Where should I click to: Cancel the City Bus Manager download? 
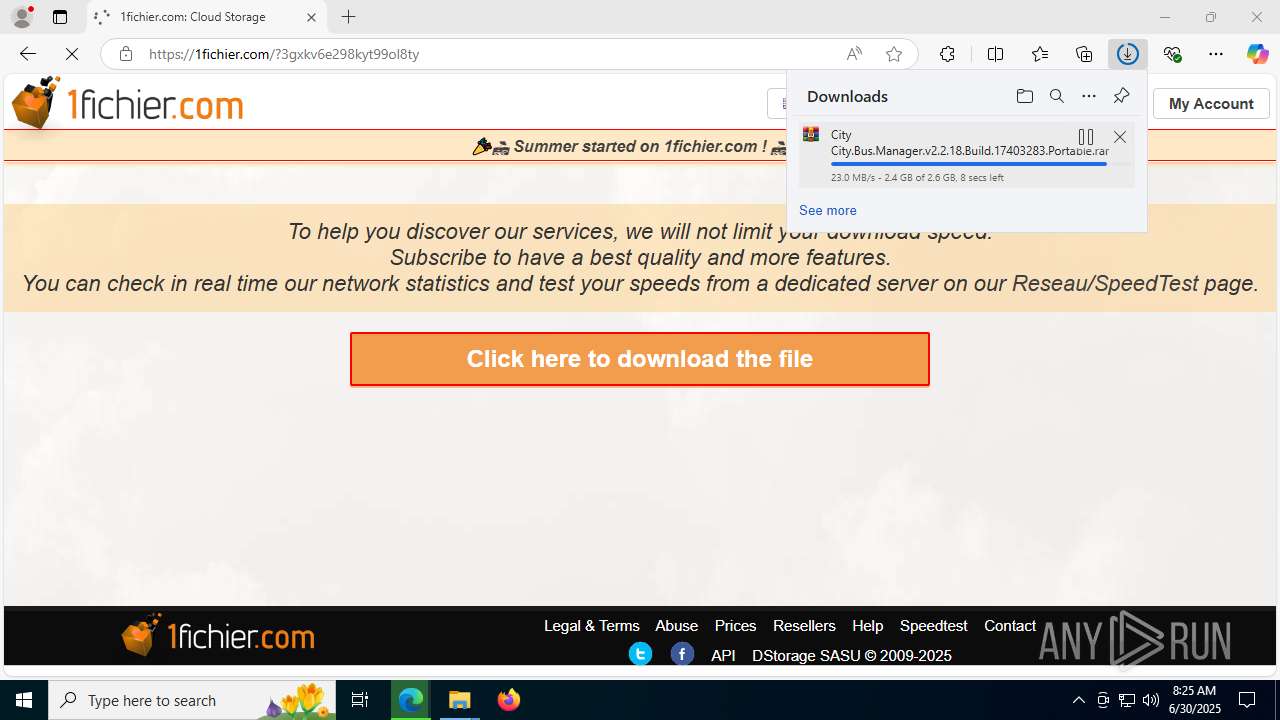tap(1120, 137)
